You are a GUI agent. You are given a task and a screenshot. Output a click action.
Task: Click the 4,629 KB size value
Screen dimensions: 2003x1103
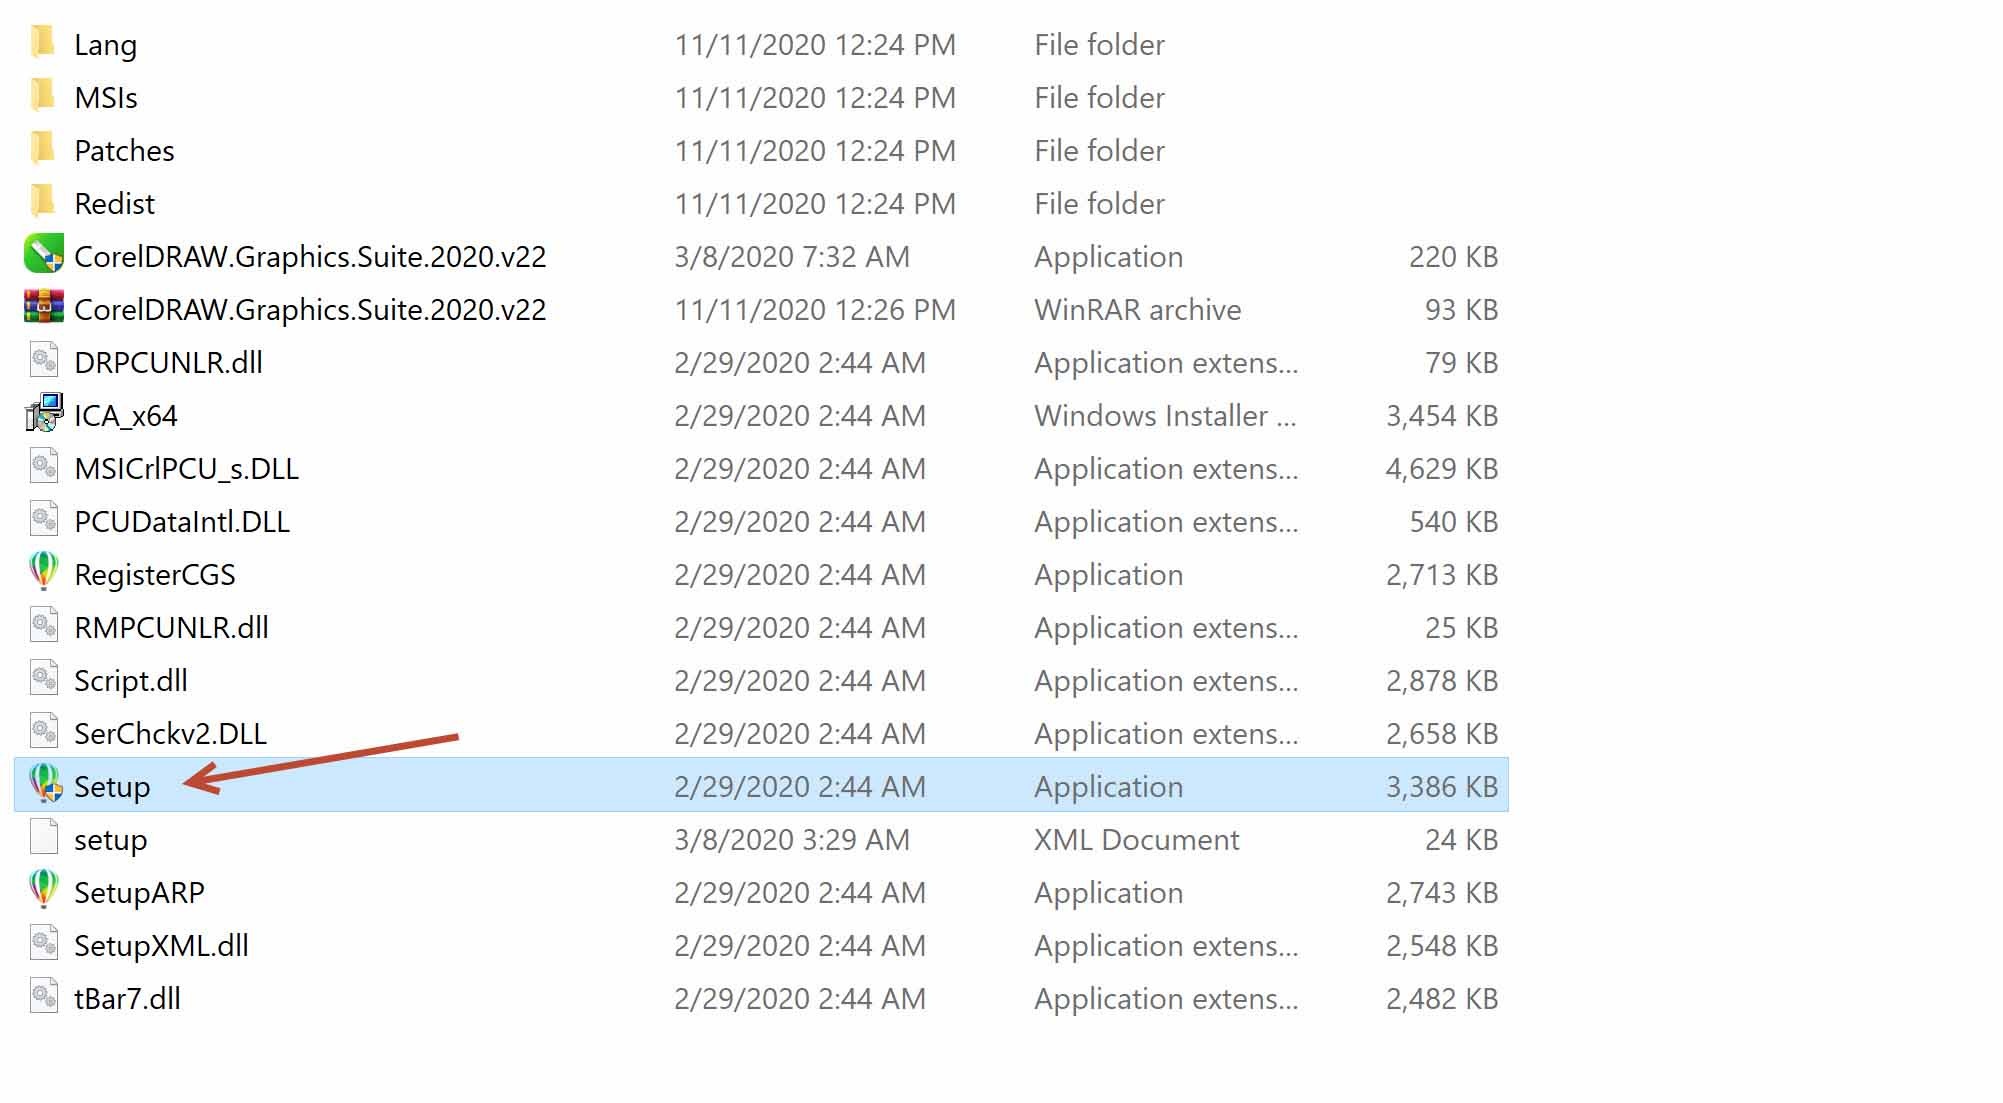point(1441,468)
